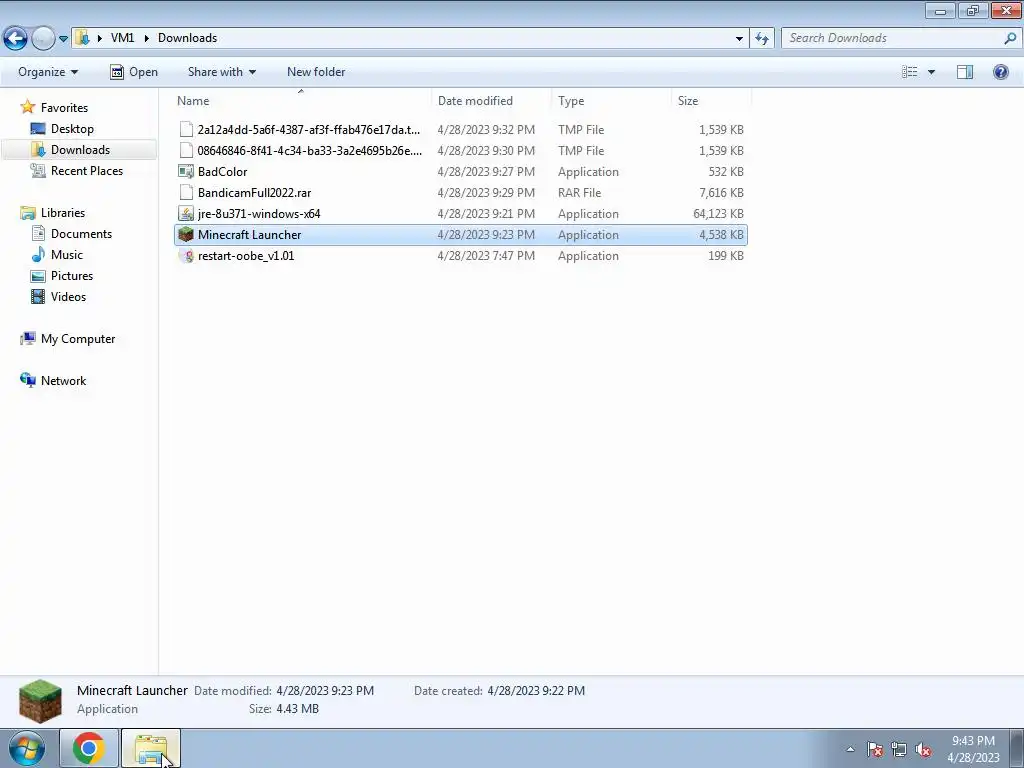Click the Back navigation arrow button

pyautogui.click(x=16, y=38)
